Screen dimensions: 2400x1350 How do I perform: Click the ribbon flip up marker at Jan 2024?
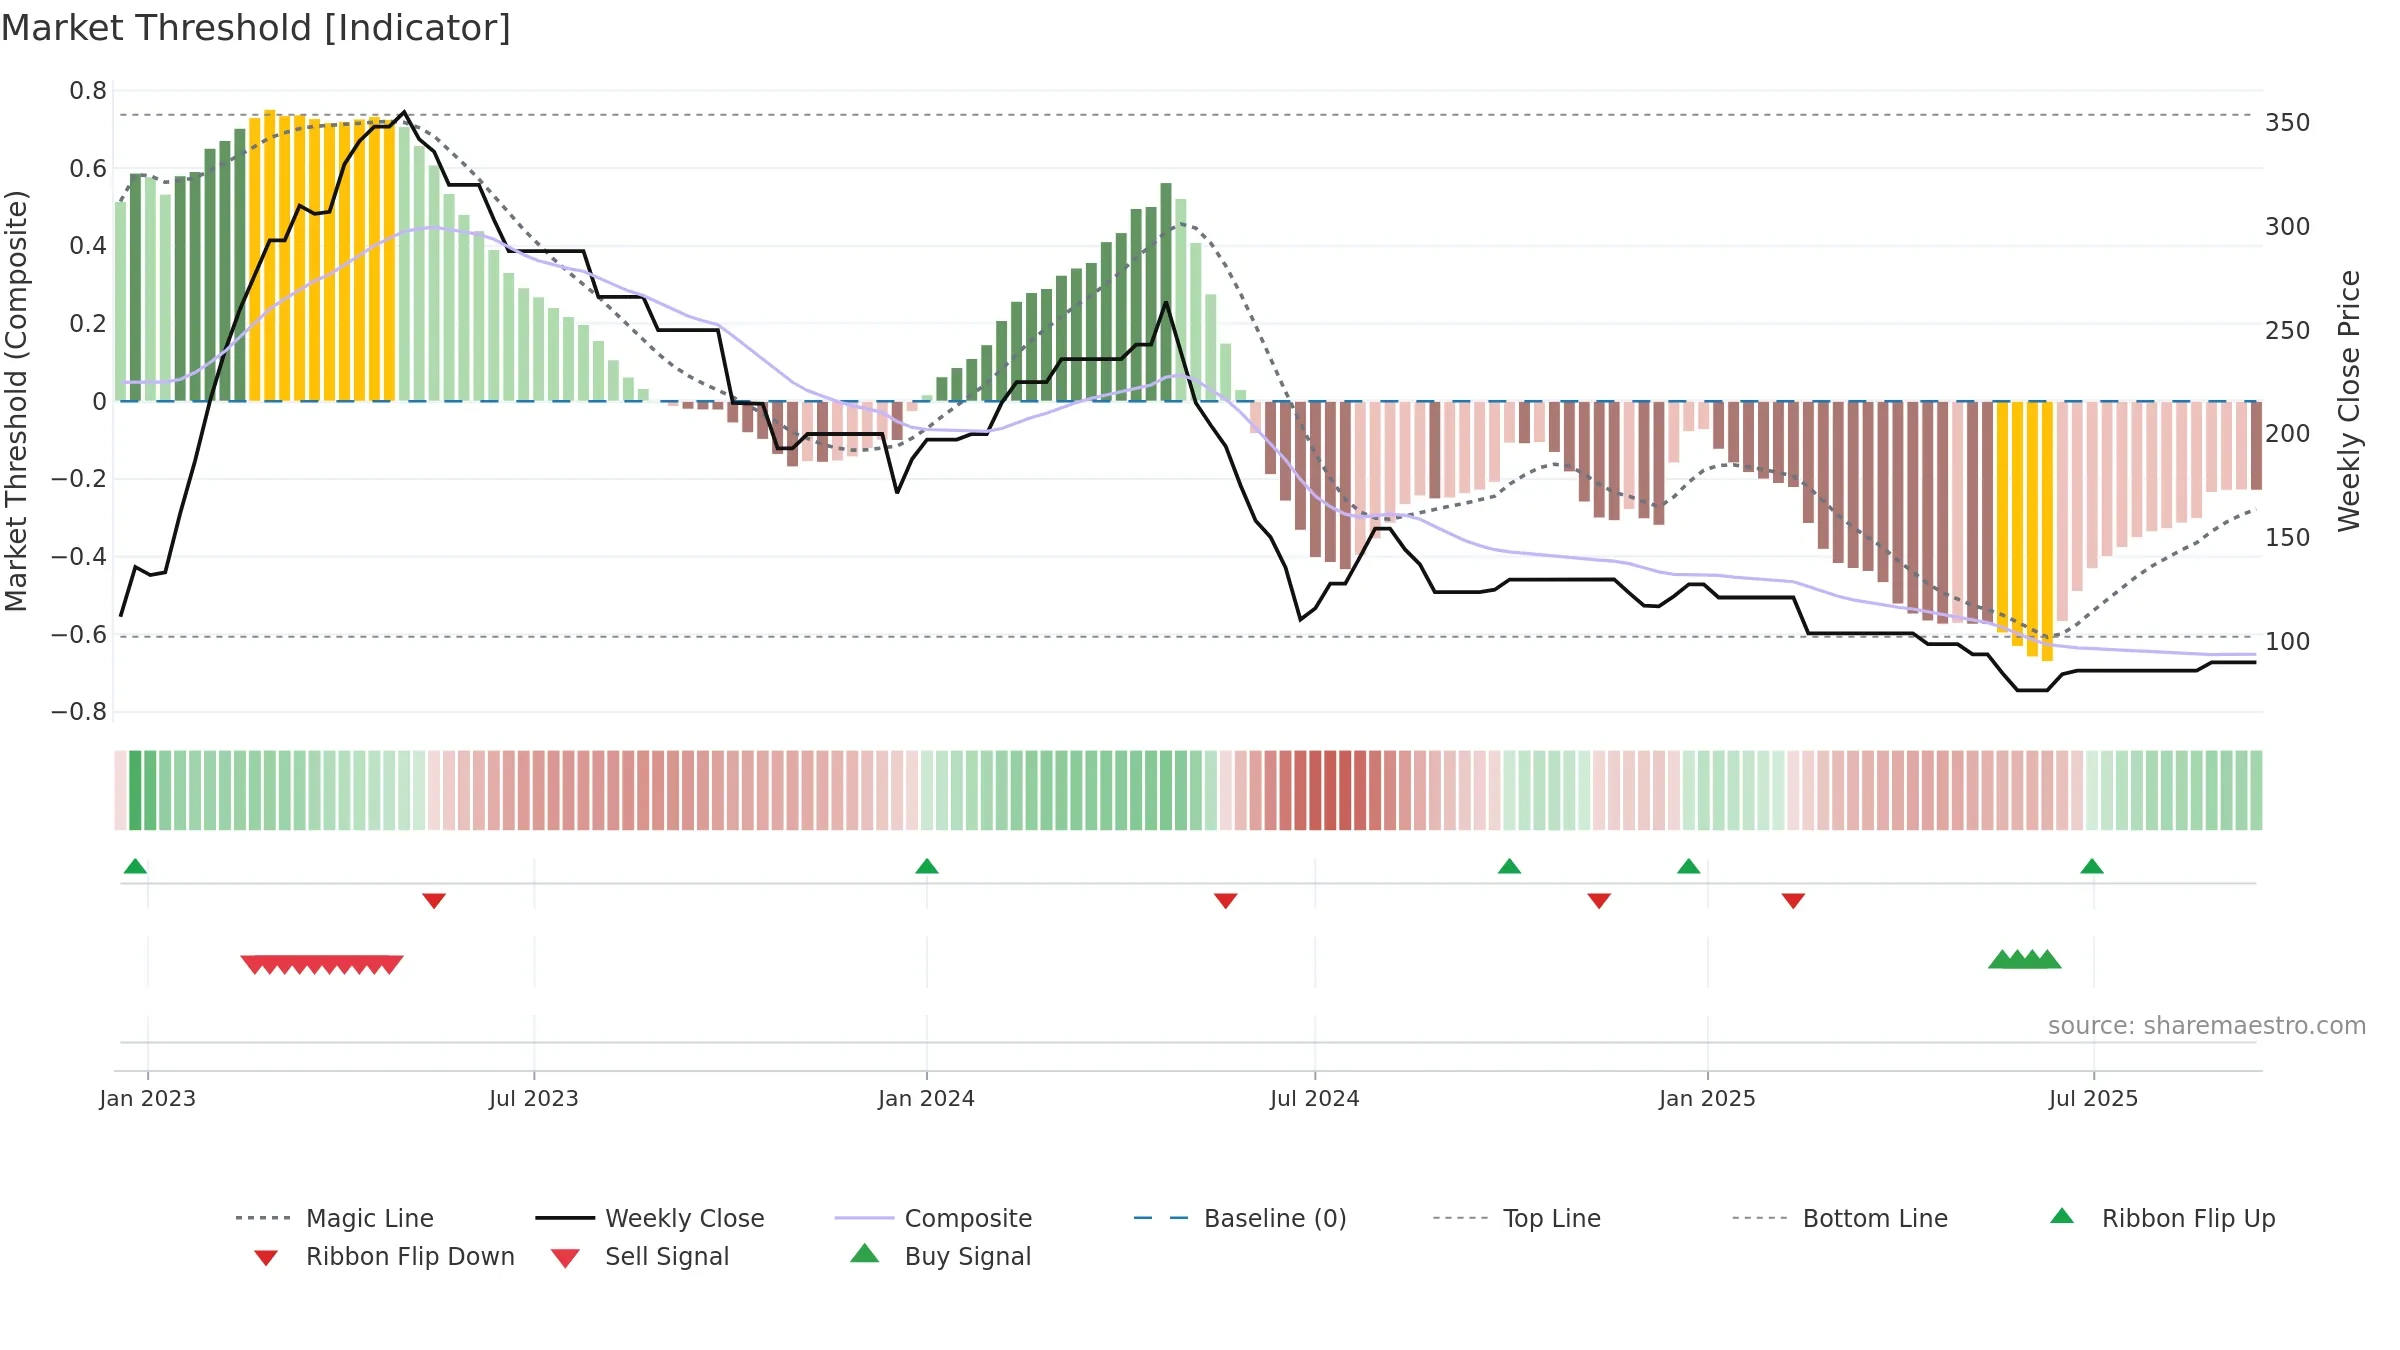927,866
